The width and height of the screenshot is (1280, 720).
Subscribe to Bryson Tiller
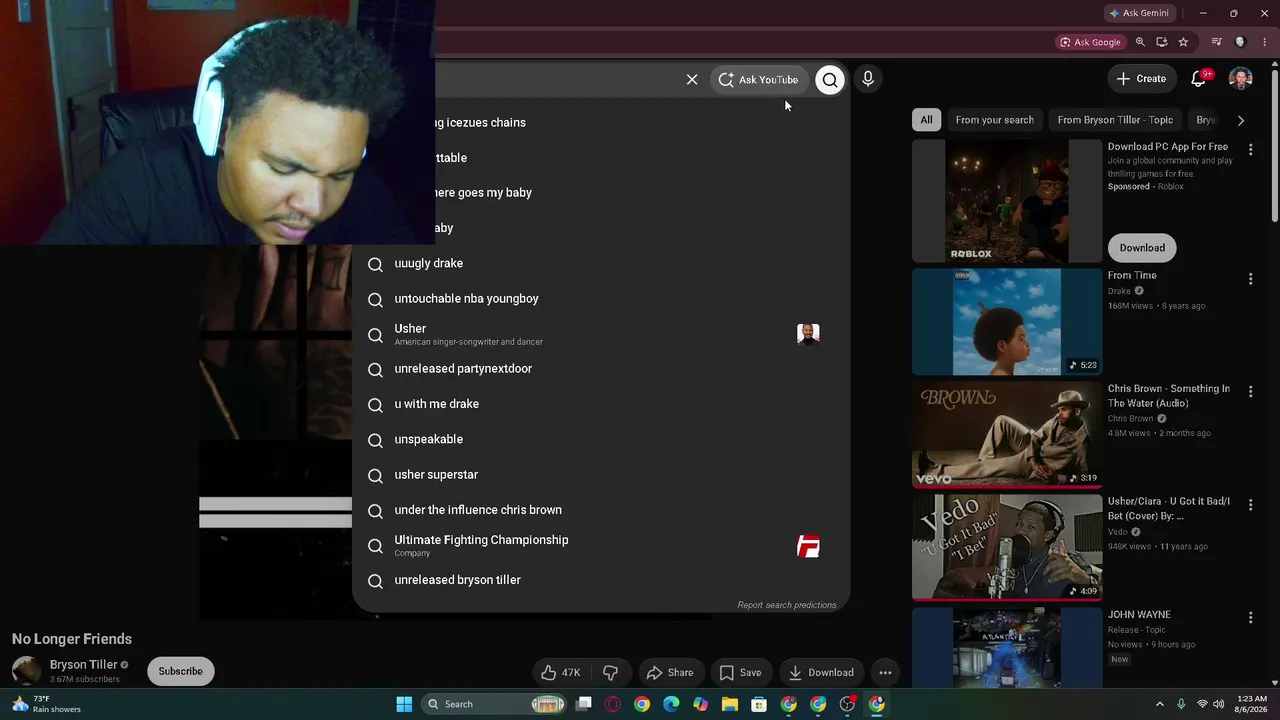click(181, 671)
